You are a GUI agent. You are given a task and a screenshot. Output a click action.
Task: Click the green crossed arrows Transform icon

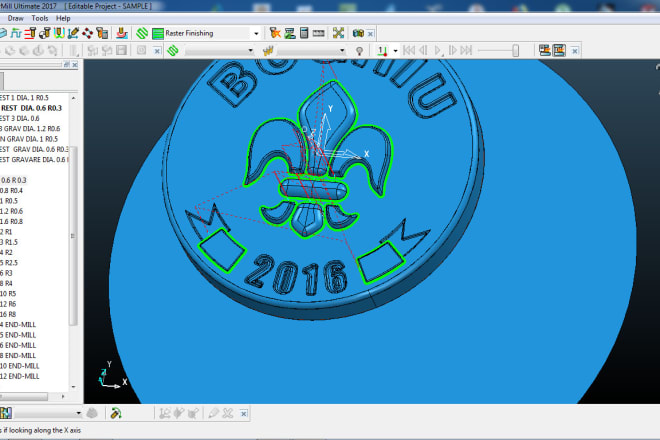click(338, 33)
